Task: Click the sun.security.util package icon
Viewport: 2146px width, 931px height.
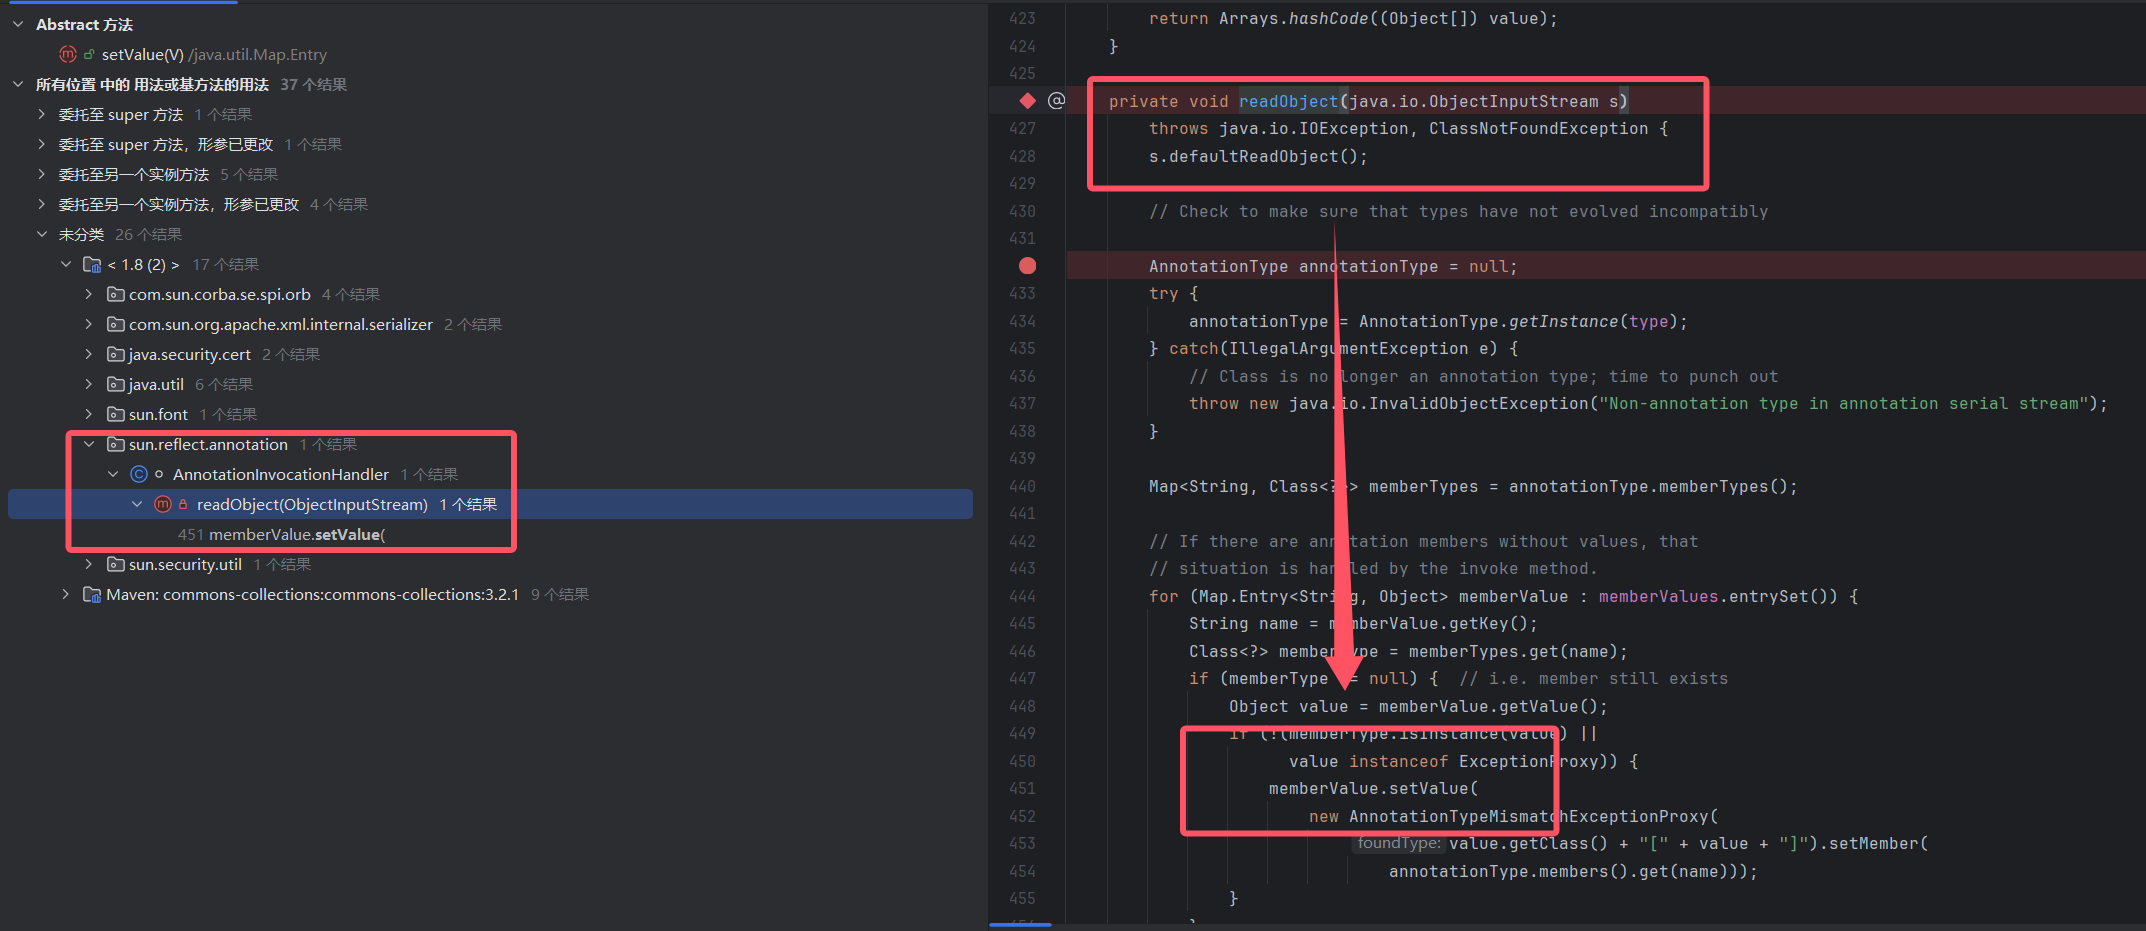Action: pyautogui.click(x=116, y=564)
